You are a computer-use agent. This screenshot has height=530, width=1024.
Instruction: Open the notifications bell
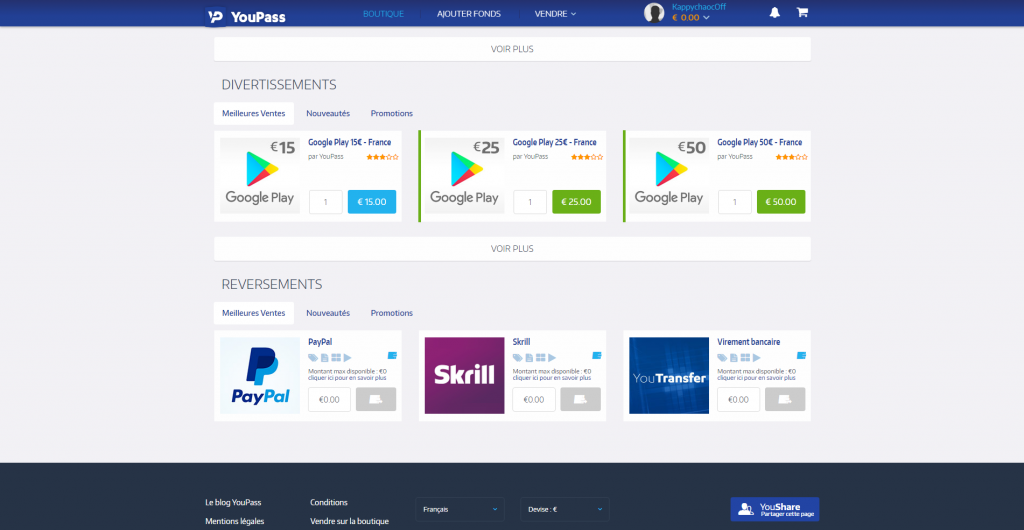point(775,13)
